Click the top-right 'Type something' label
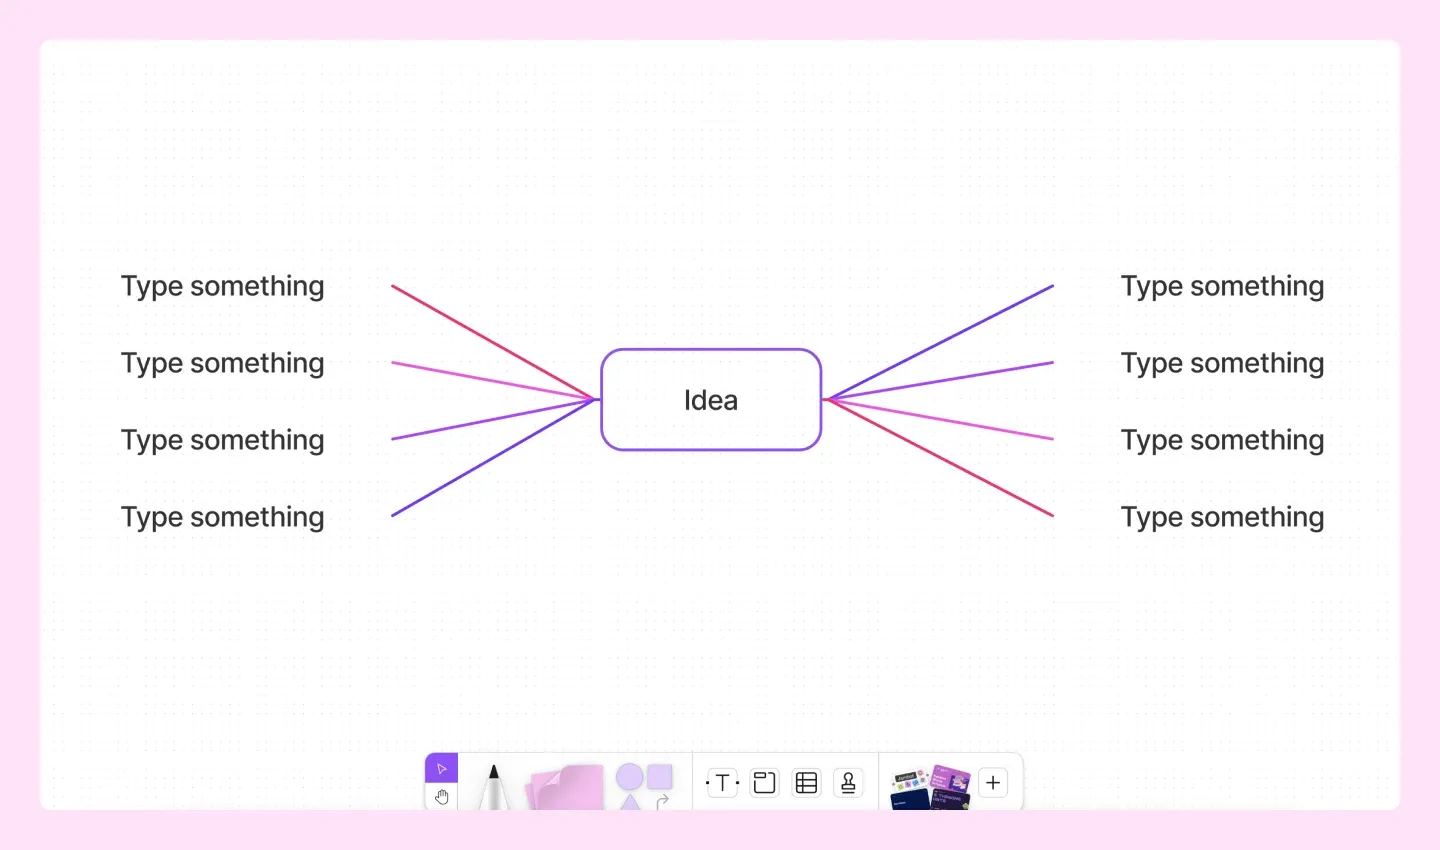Viewport: 1440px width, 850px height. 1223,287
